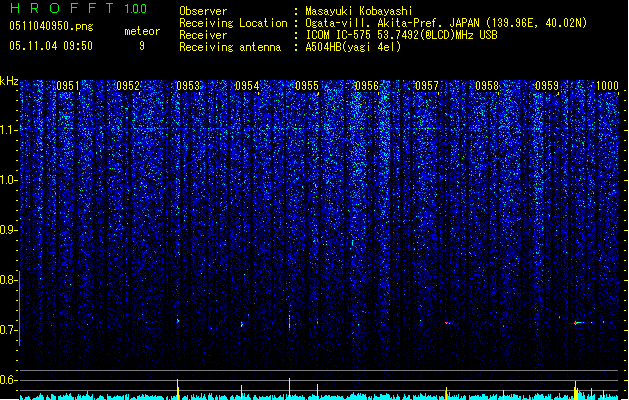Click the meteor echo after 0957
The width and height of the screenshot is (629, 400).
448,323
